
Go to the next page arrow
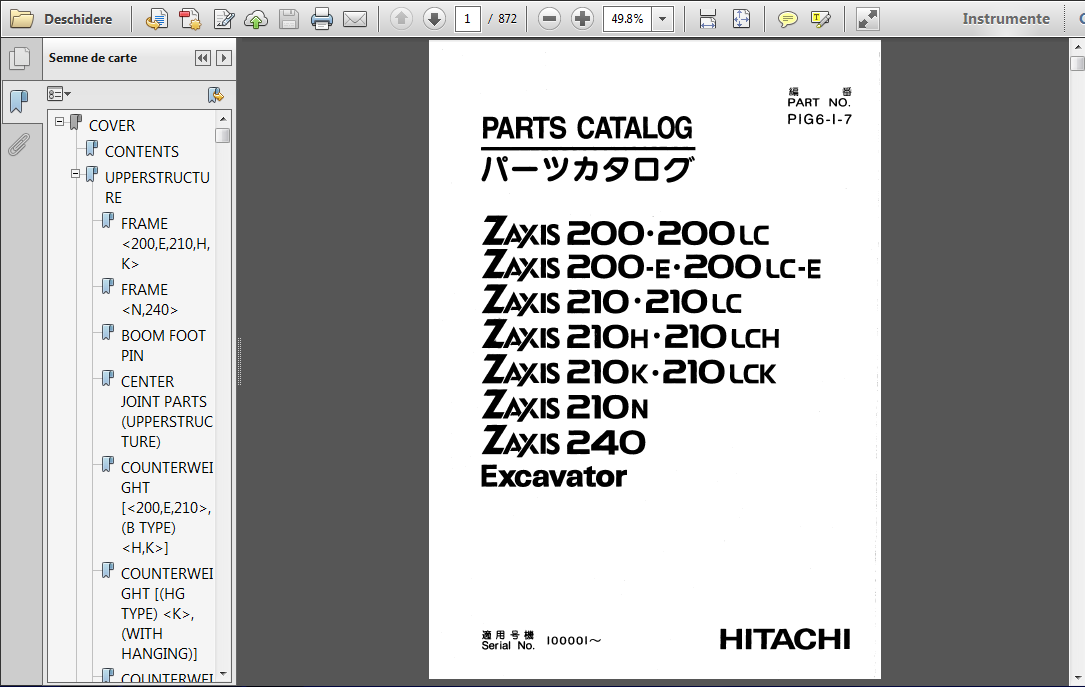coord(435,19)
